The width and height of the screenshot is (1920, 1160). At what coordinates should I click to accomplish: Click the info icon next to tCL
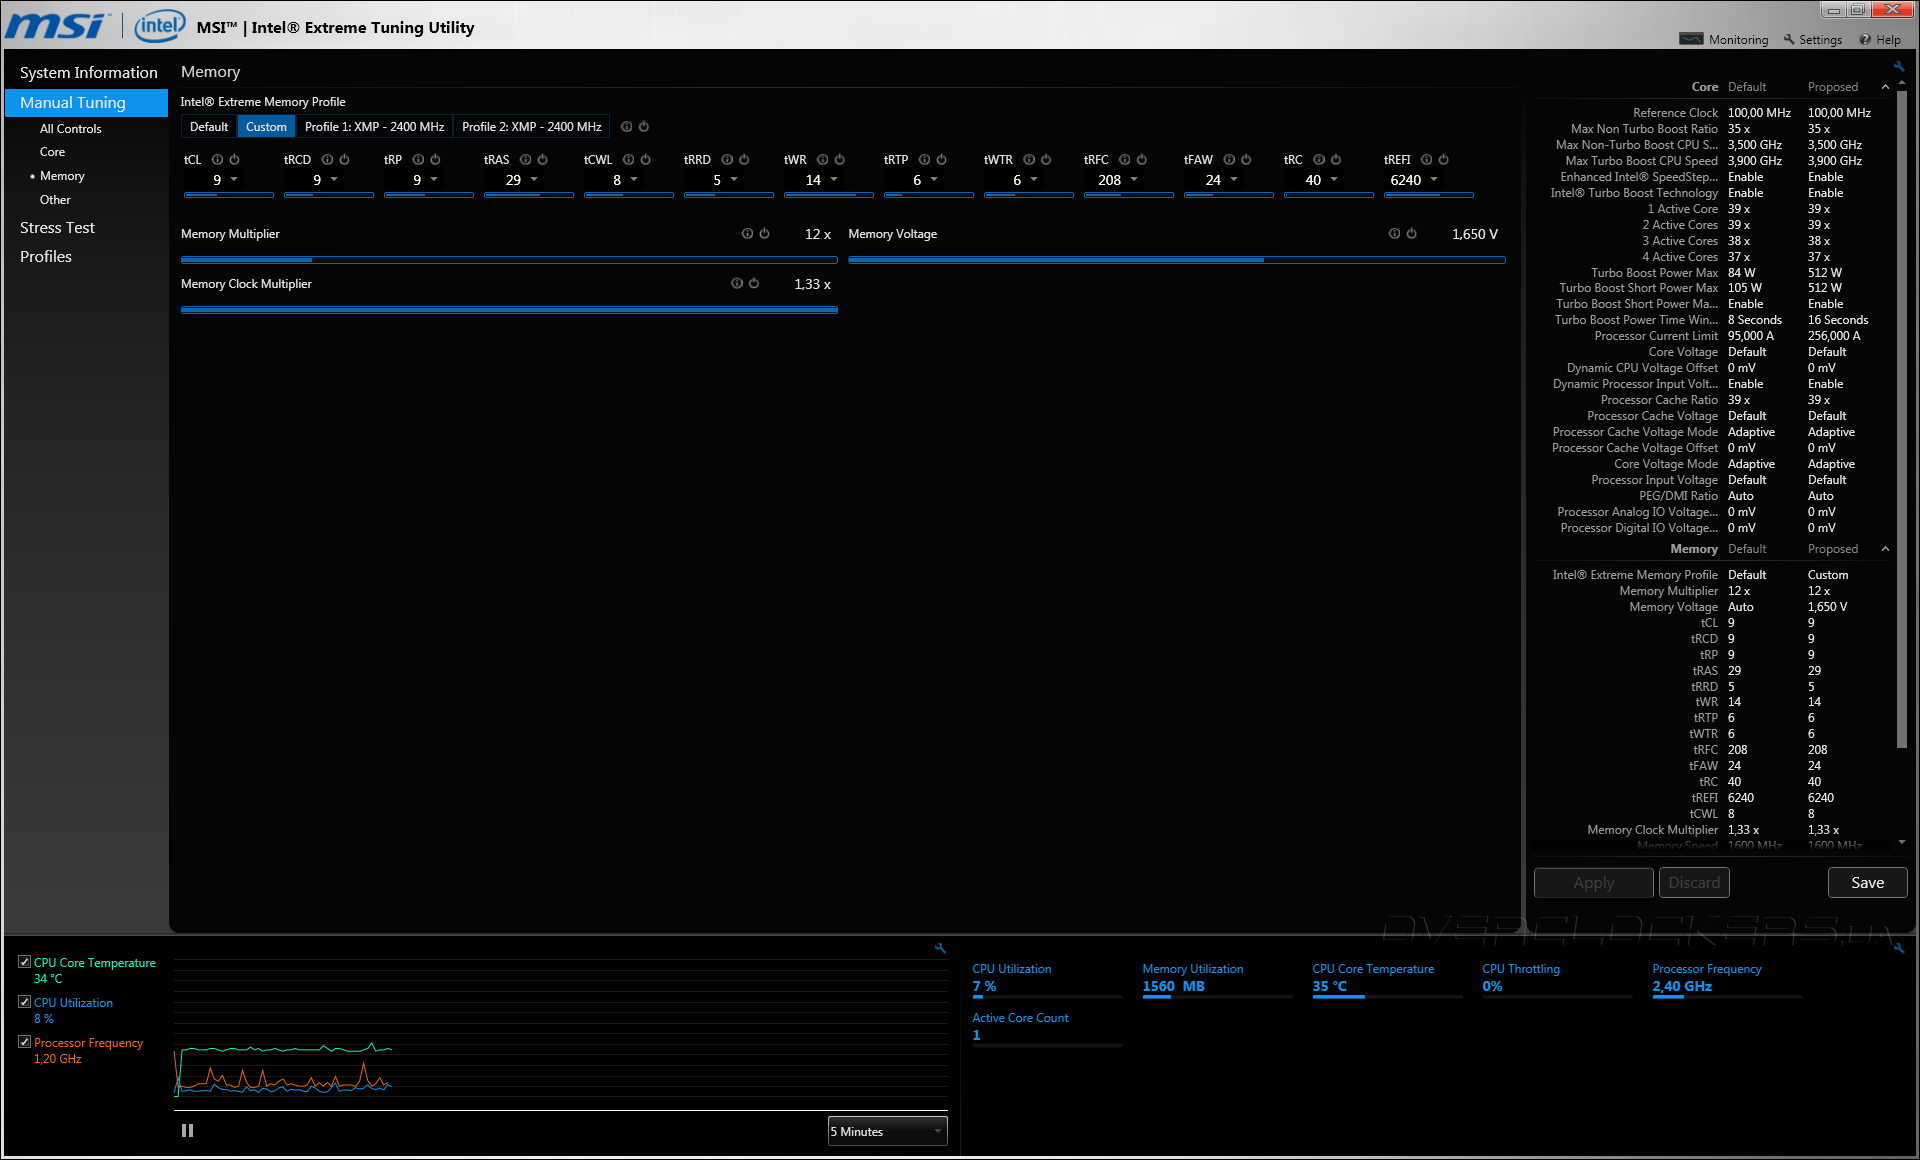tap(217, 160)
